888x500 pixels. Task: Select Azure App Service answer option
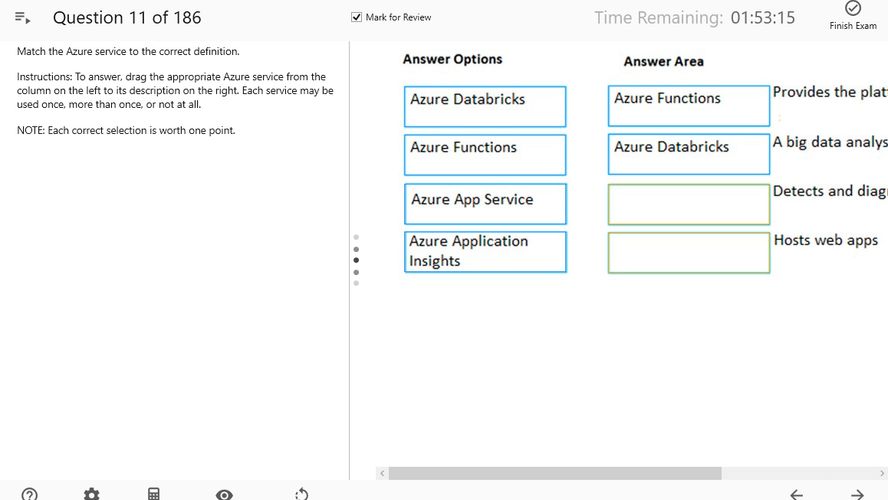point(485,204)
